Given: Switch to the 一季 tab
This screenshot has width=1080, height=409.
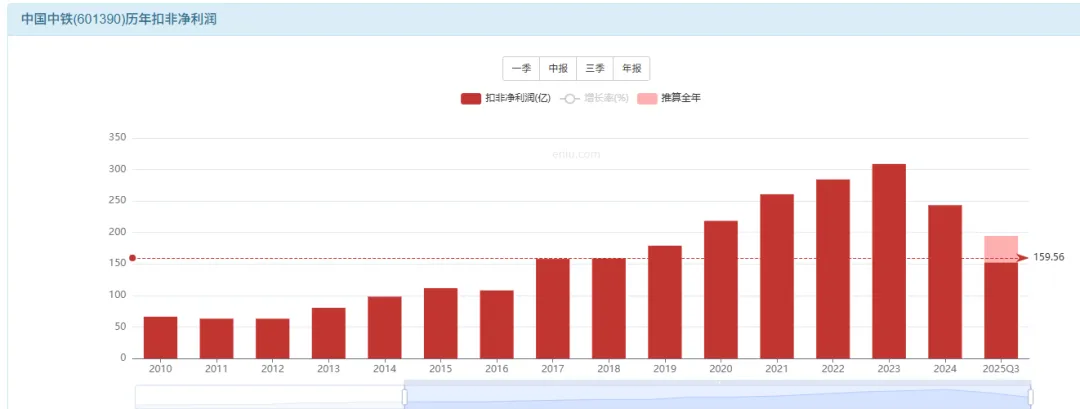Looking at the screenshot, I should point(521,69).
